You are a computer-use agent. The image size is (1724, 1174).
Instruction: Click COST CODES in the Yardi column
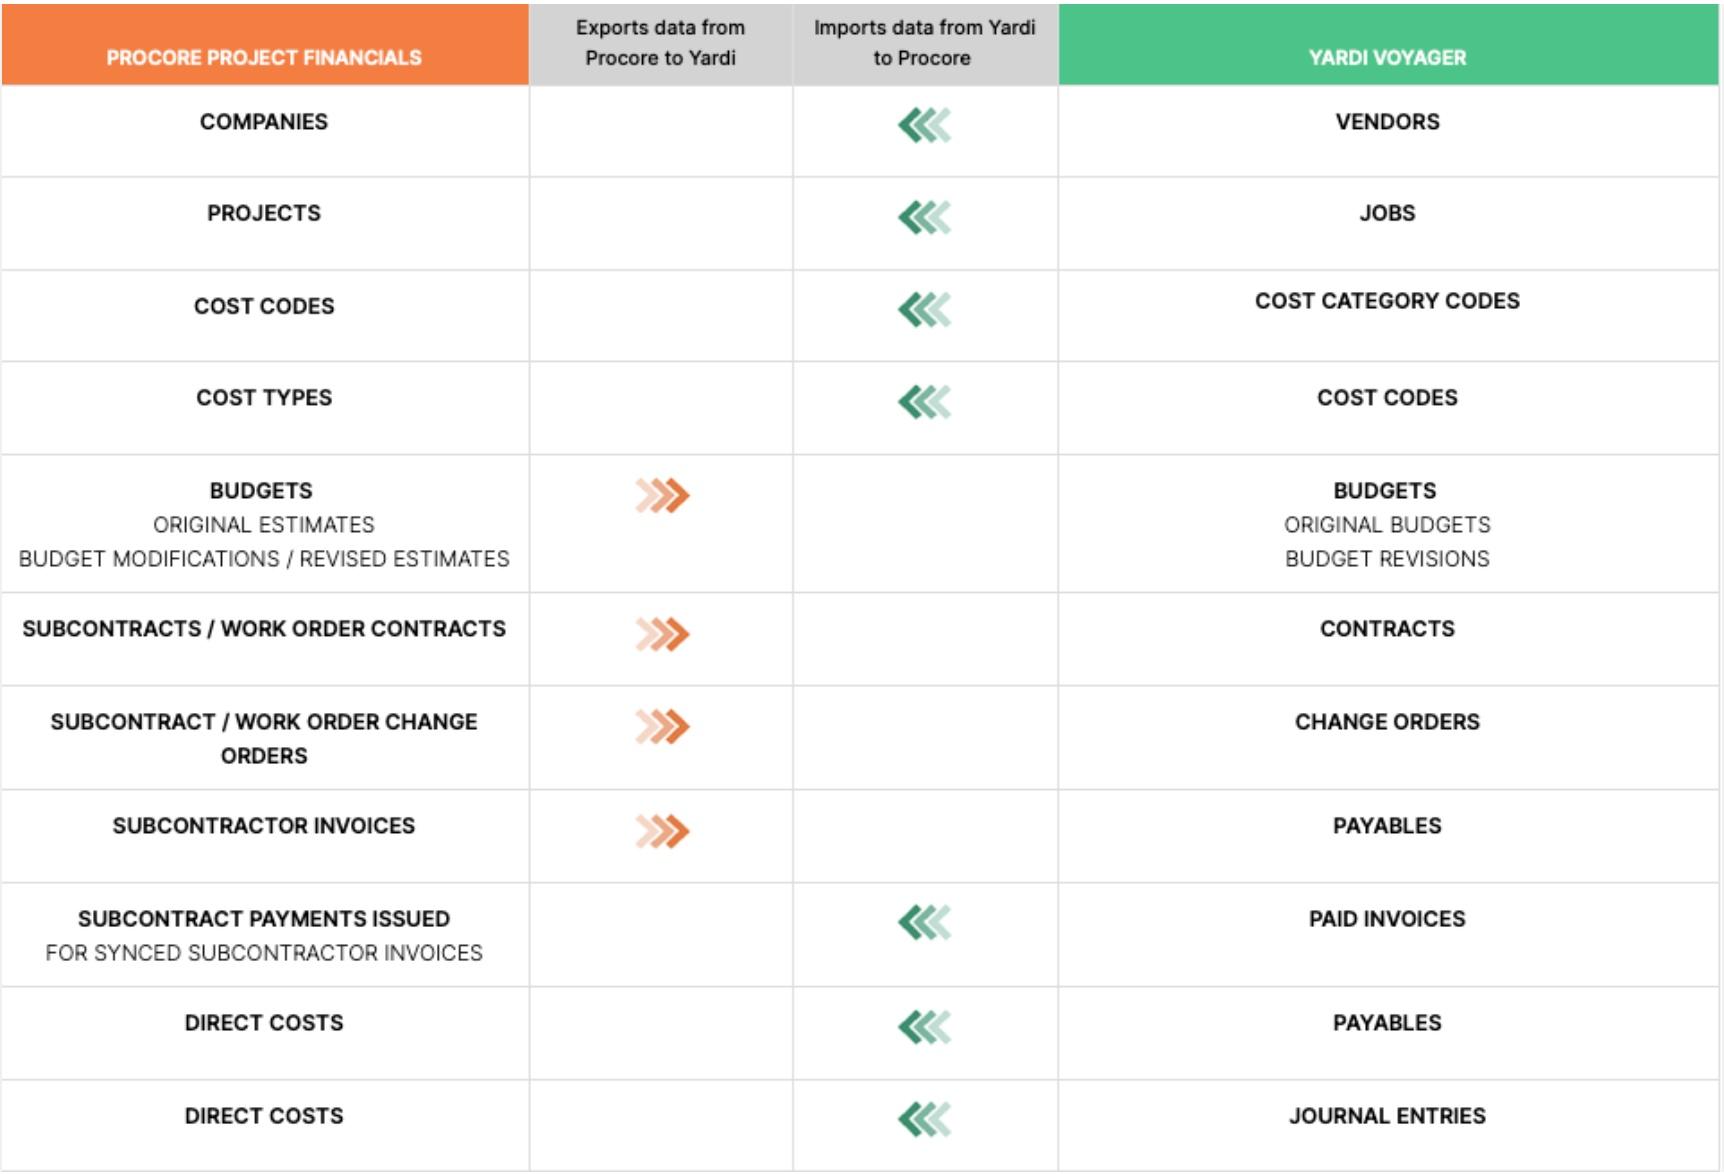pyautogui.click(x=1388, y=398)
